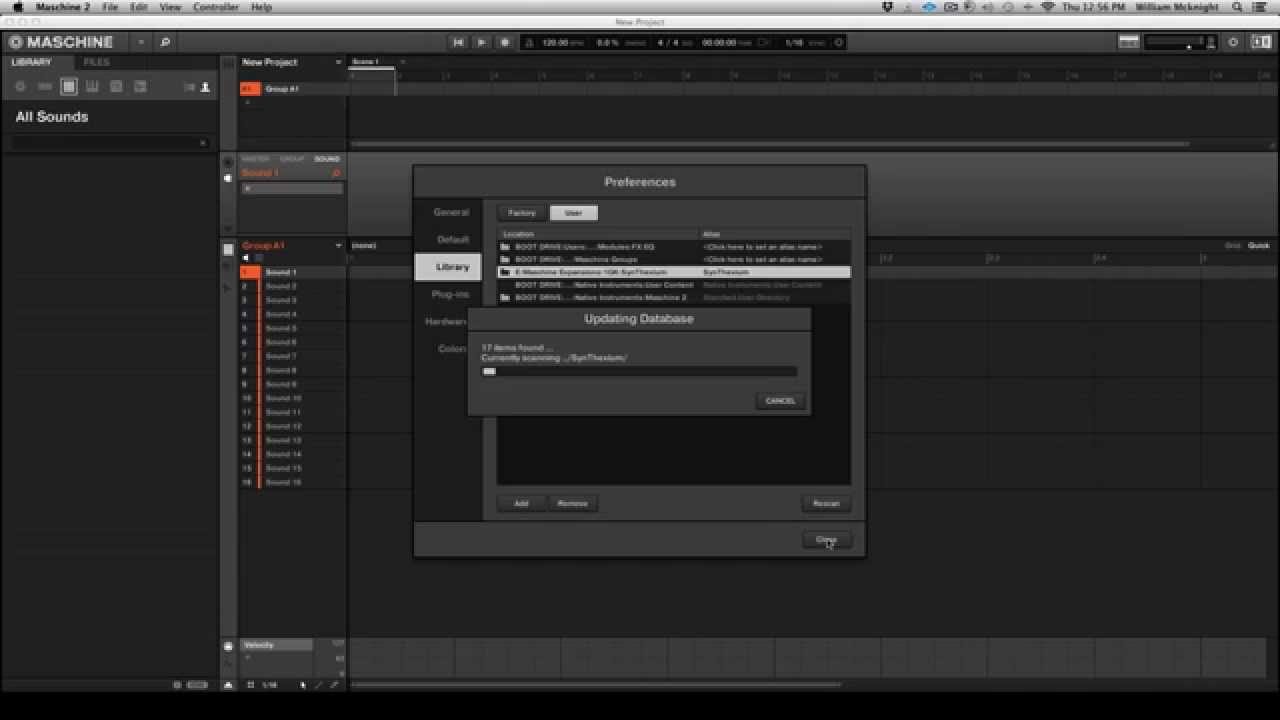Select the Groups file type icon

[x=45, y=87]
